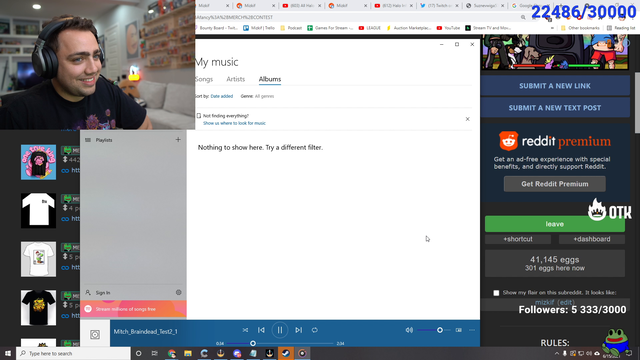Open the Bounty Board bookmark

coord(216,28)
